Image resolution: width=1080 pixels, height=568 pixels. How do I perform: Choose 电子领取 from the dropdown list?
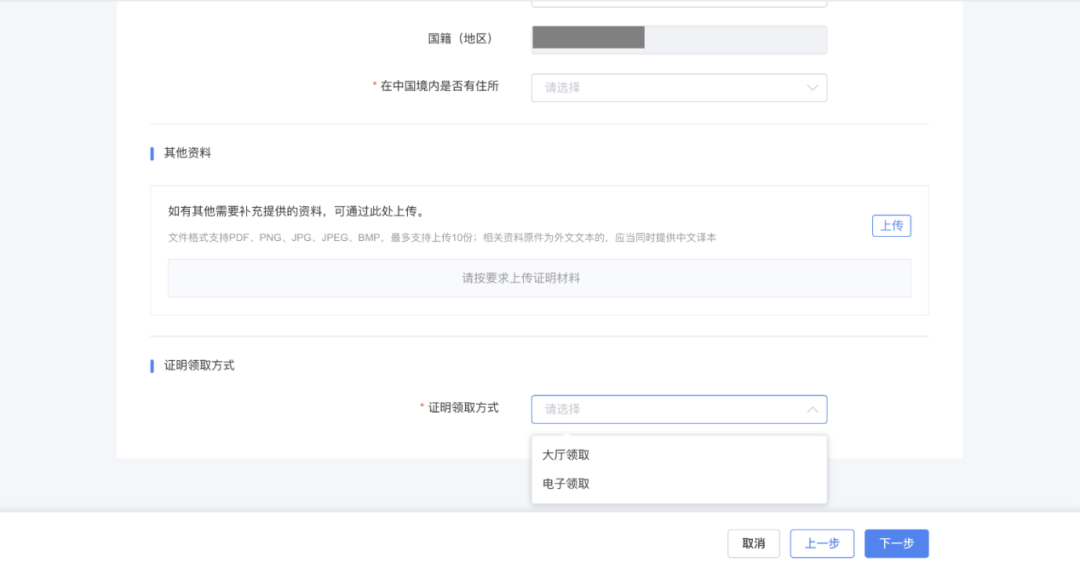click(566, 484)
